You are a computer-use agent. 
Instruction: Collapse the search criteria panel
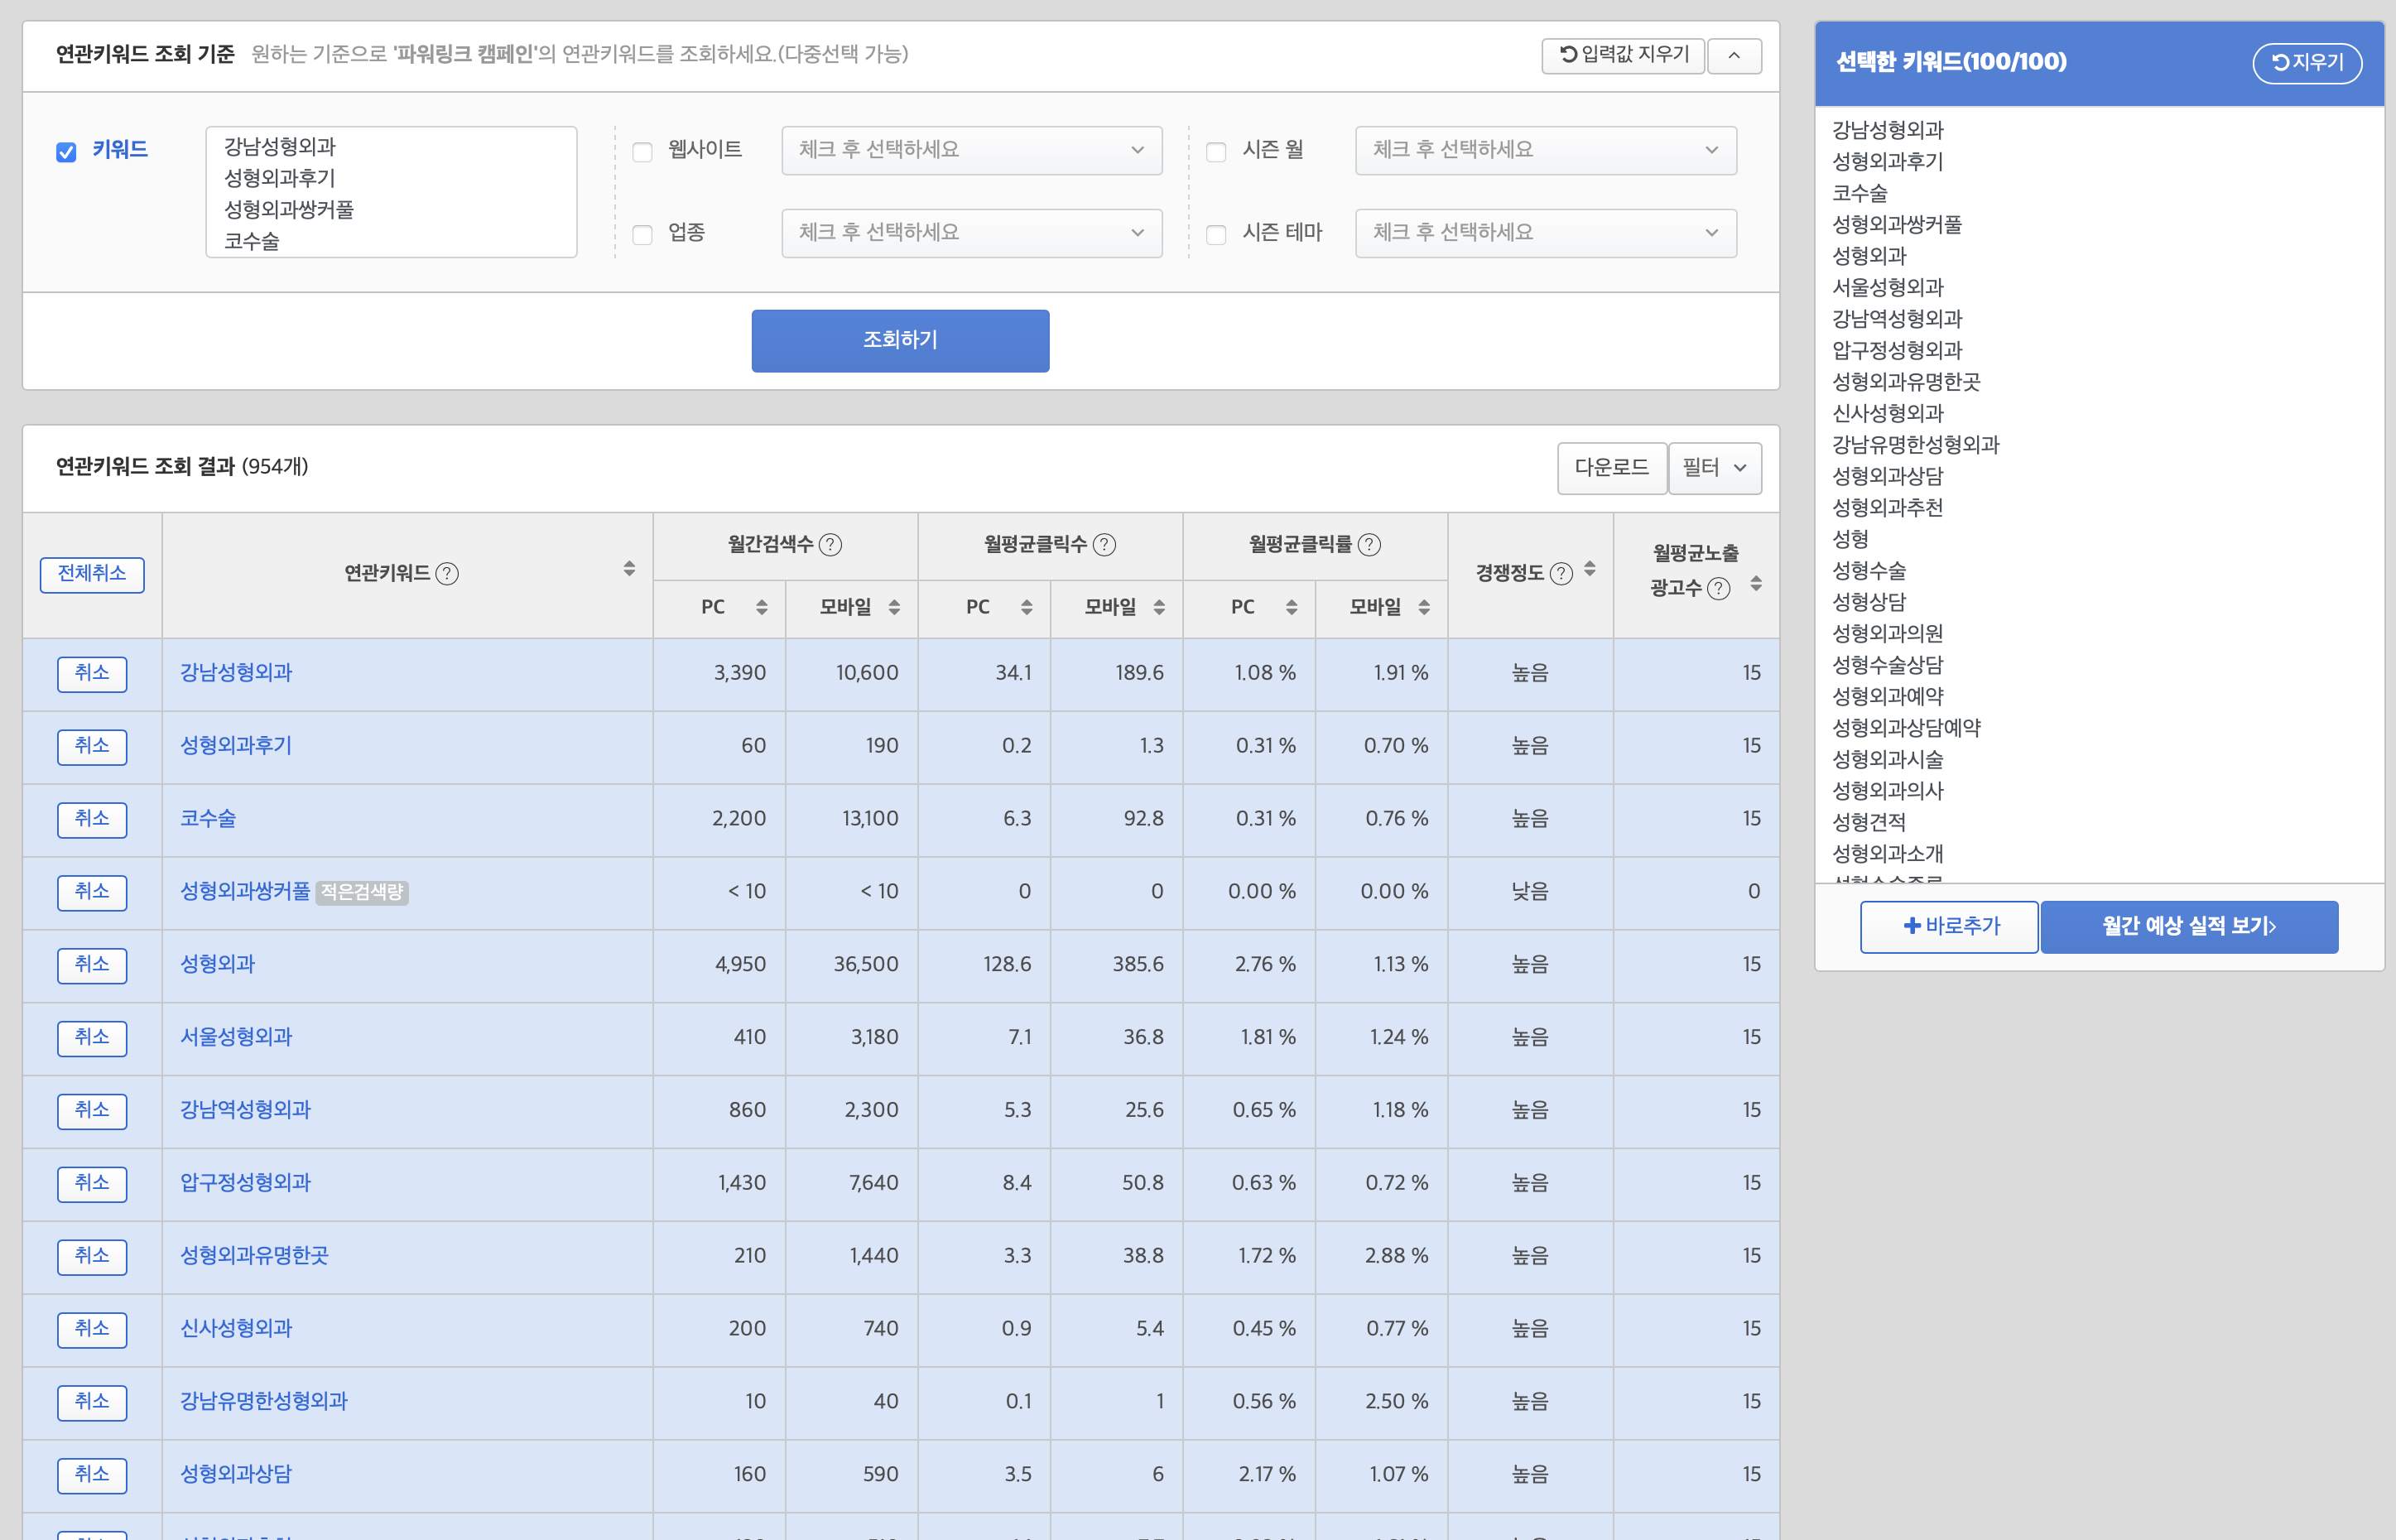(1734, 56)
